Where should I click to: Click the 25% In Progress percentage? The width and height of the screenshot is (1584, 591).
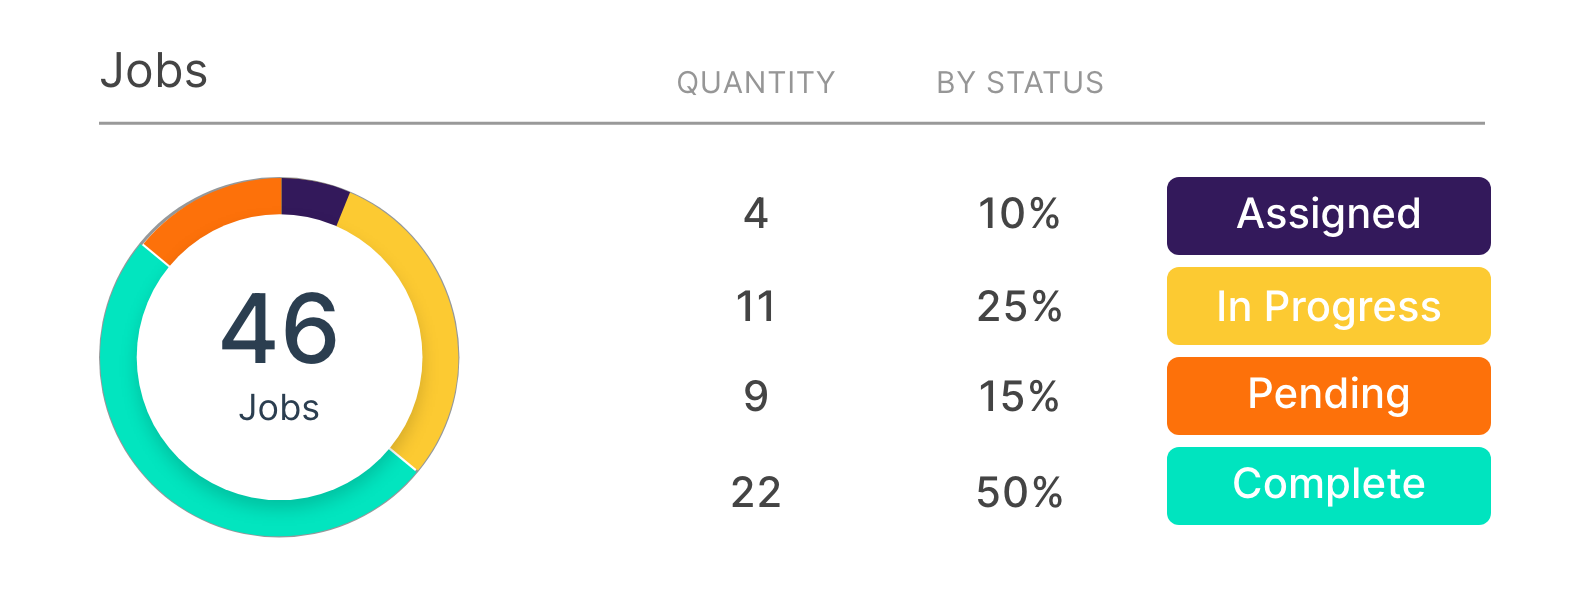[1019, 306]
